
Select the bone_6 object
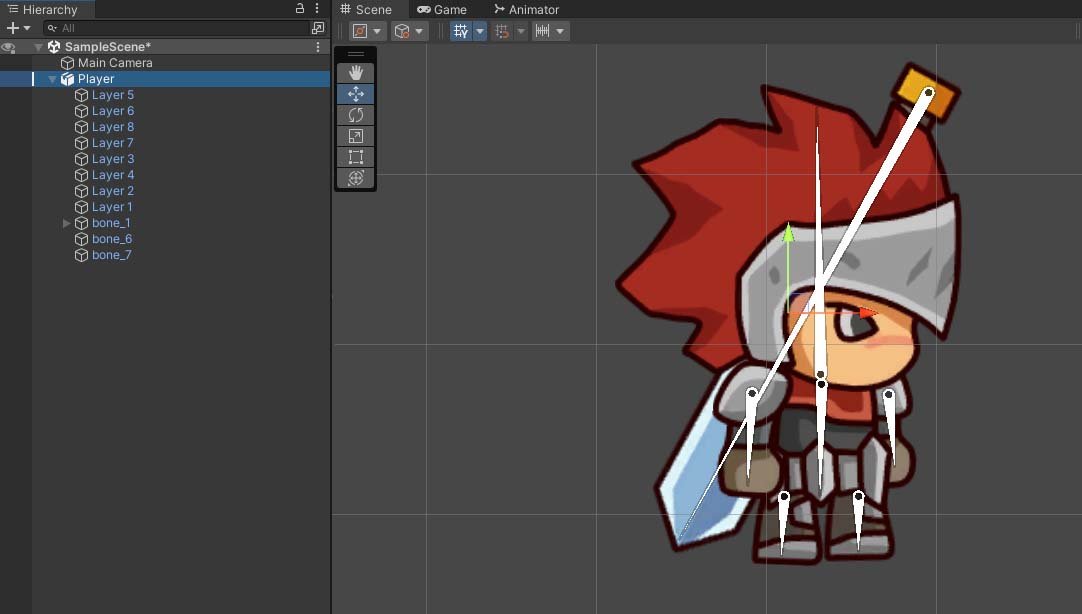point(112,239)
